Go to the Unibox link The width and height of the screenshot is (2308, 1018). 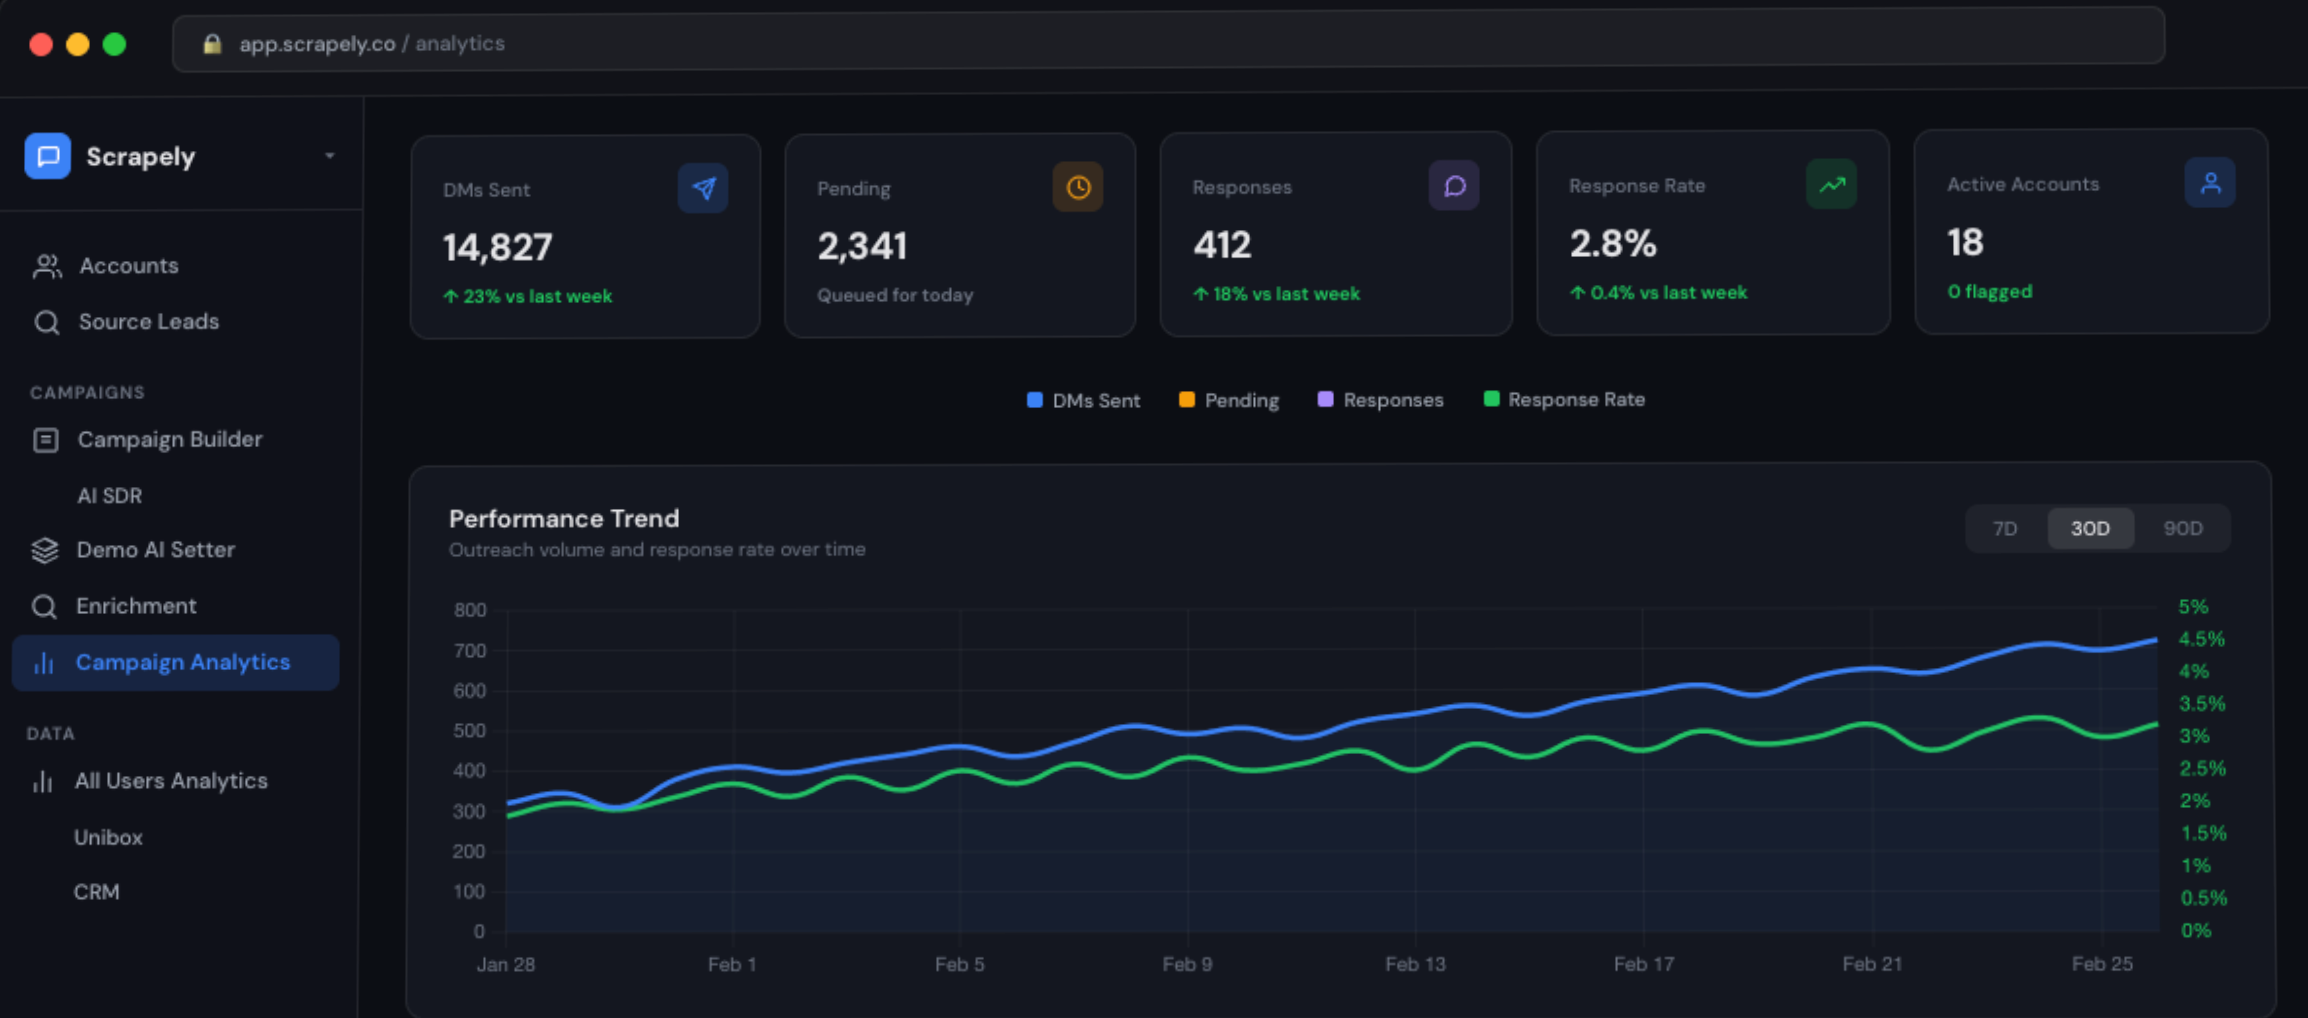pyautogui.click(x=108, y=837)
